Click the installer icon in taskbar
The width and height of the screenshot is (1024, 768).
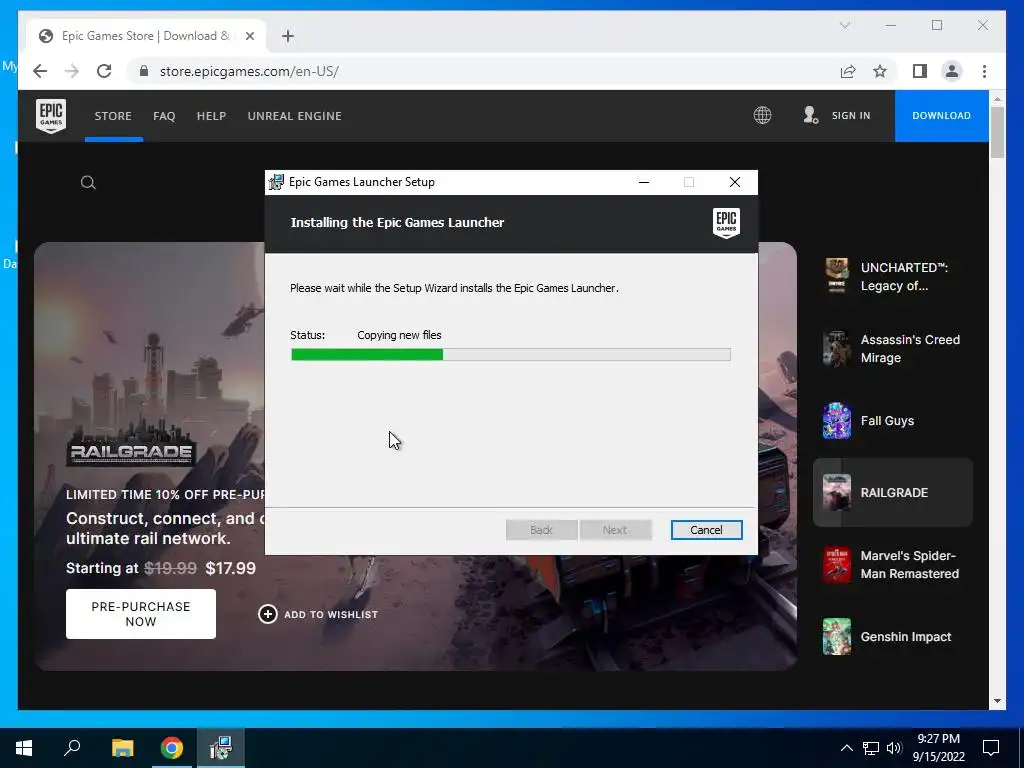coord(221,748)
